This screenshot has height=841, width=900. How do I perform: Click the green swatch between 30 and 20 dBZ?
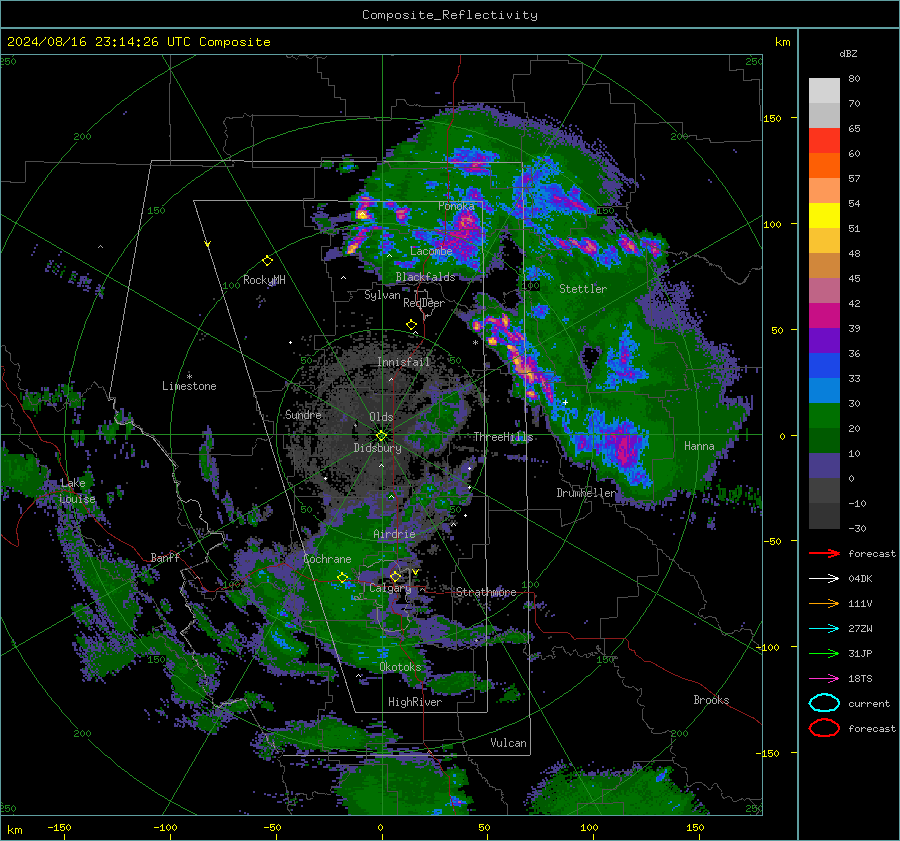(x=824, y=416)
